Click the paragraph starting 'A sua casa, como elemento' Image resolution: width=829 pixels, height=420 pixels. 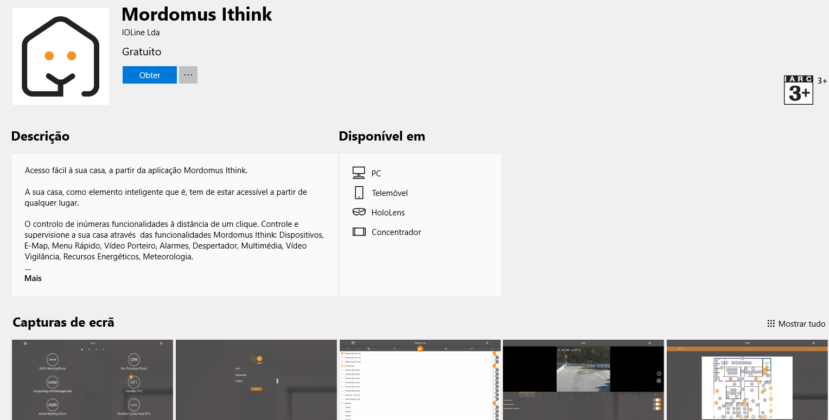(165, 197)
